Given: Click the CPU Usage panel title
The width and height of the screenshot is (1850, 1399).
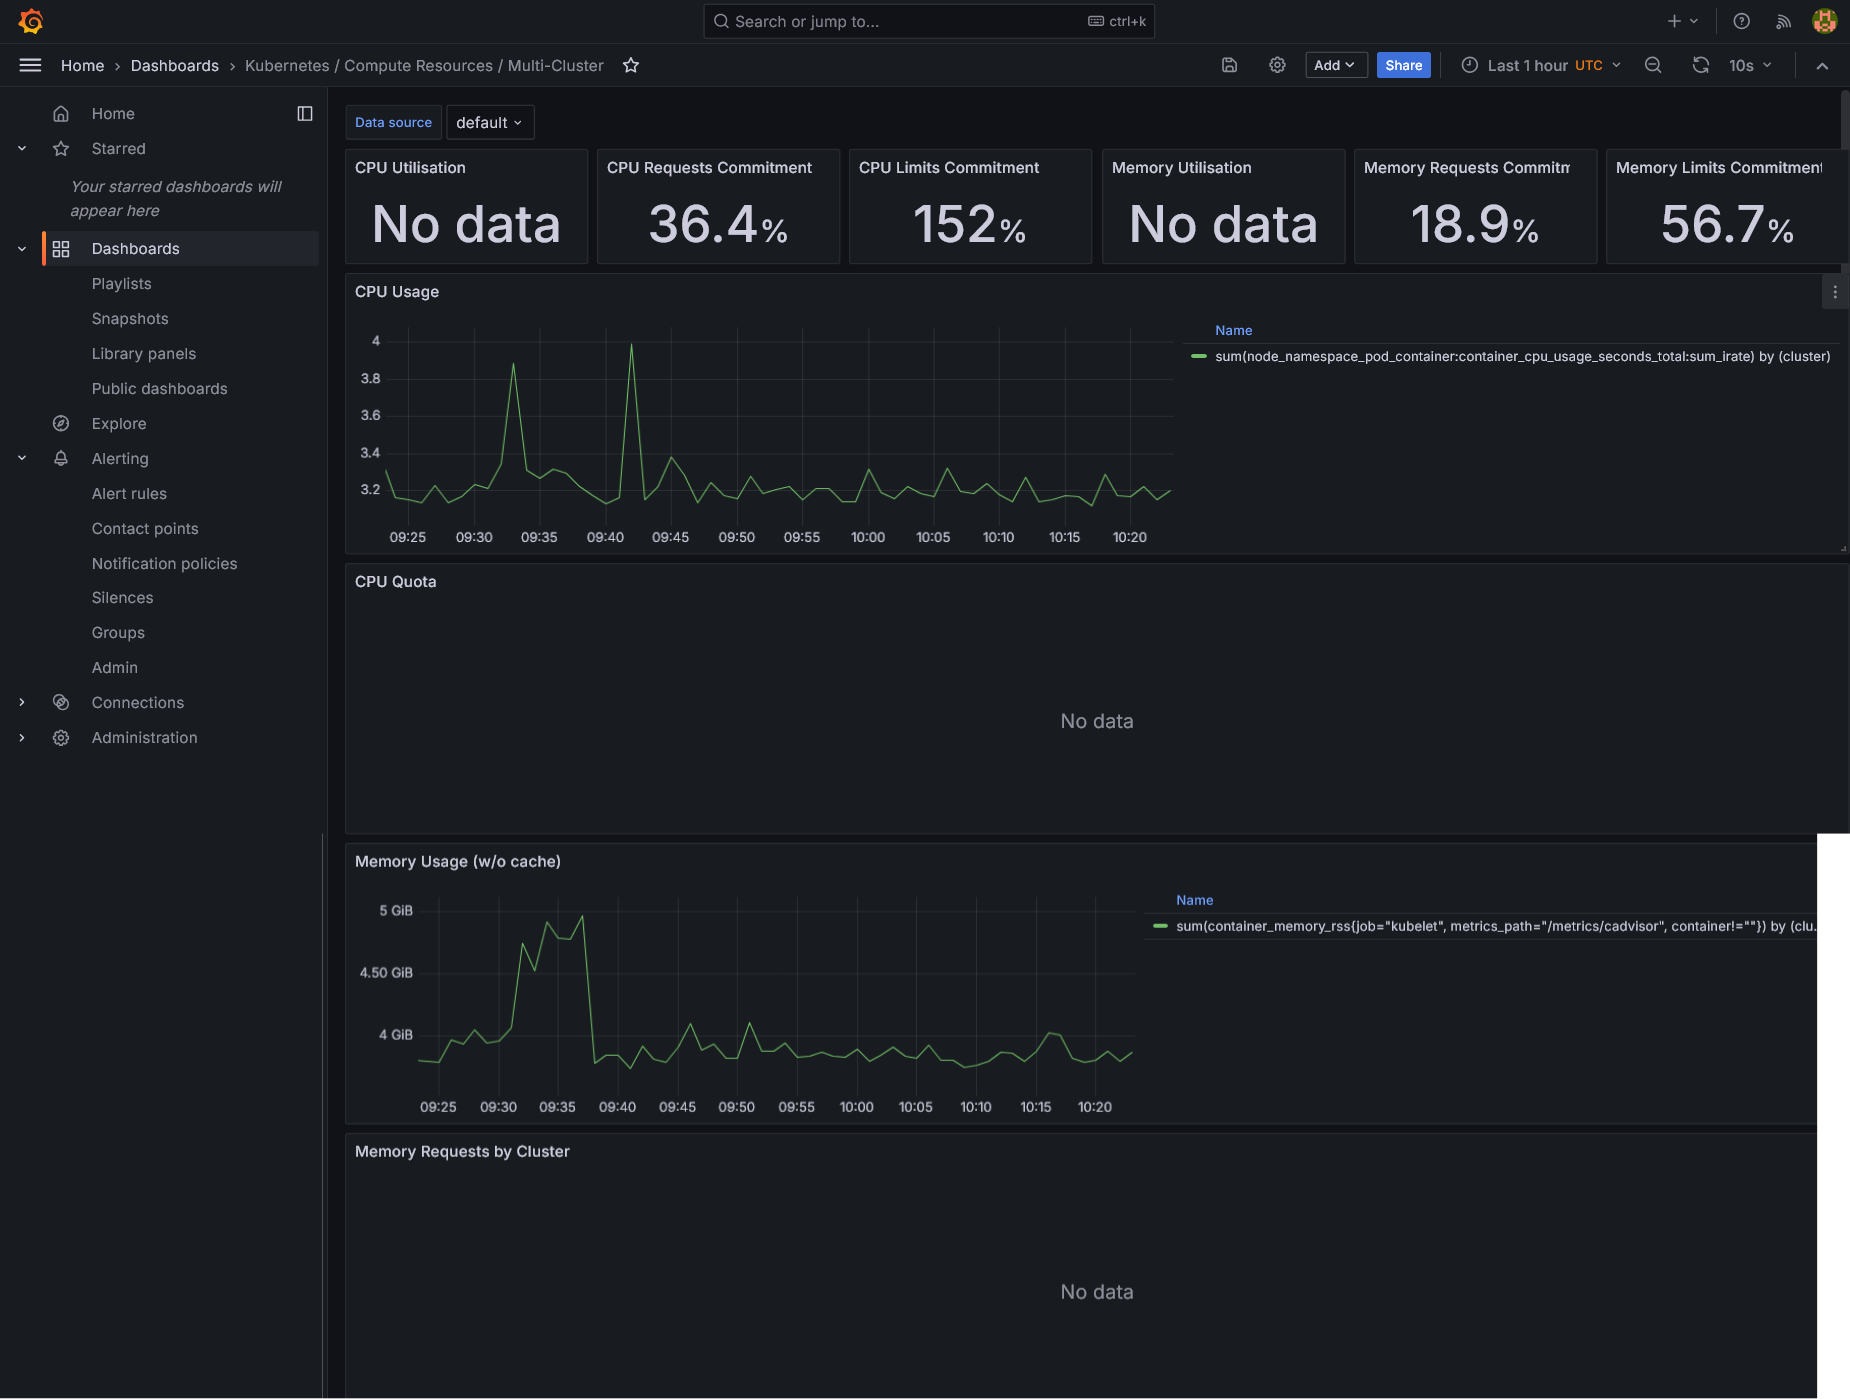Looking at the screenshot, I should (397, 292).
